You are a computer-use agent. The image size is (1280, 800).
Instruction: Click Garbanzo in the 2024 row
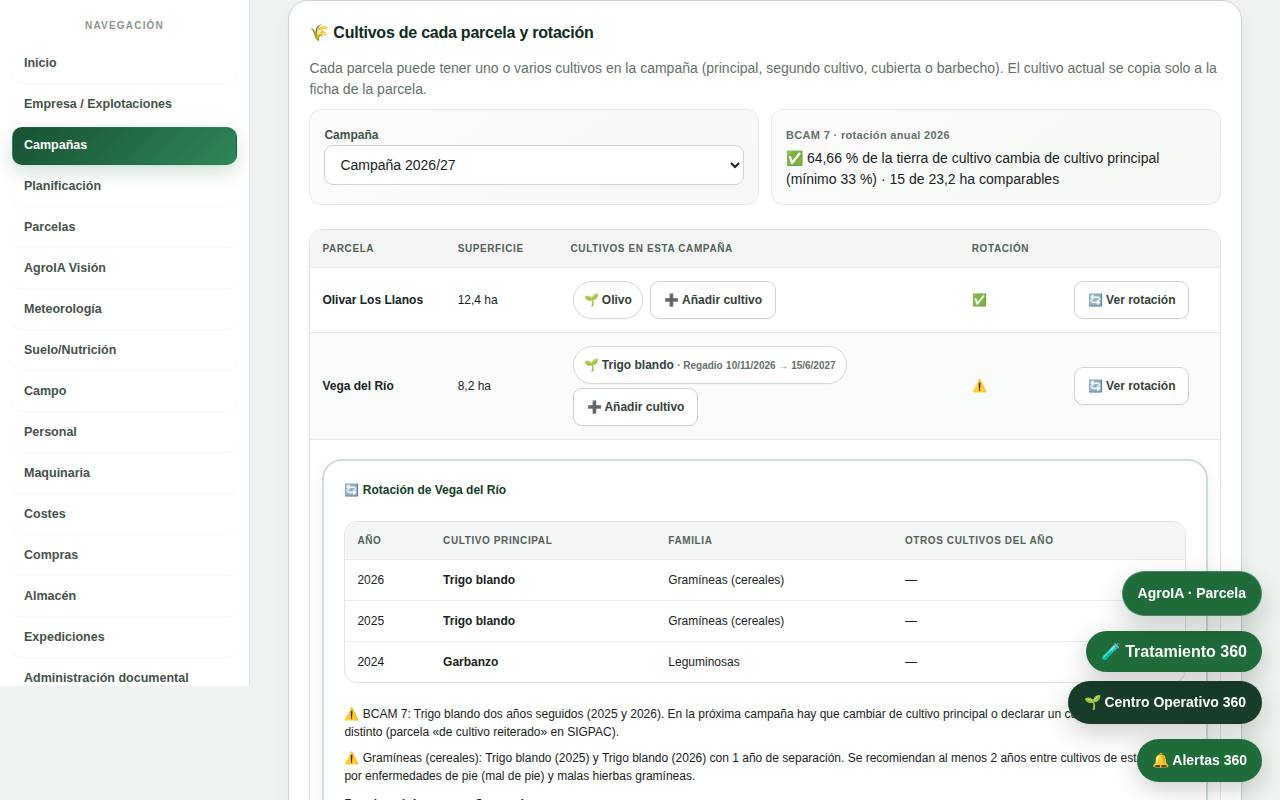tap(470, 662)
